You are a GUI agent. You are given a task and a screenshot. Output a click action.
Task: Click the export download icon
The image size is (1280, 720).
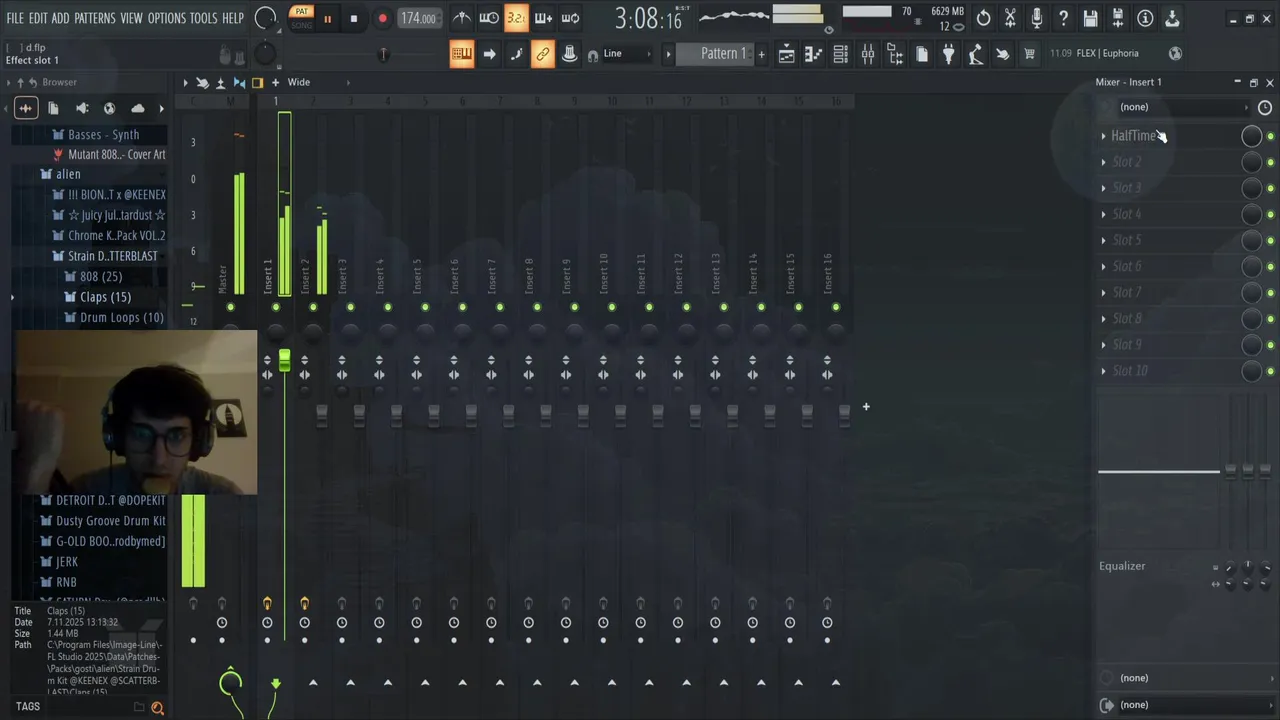click(1172, 18)
